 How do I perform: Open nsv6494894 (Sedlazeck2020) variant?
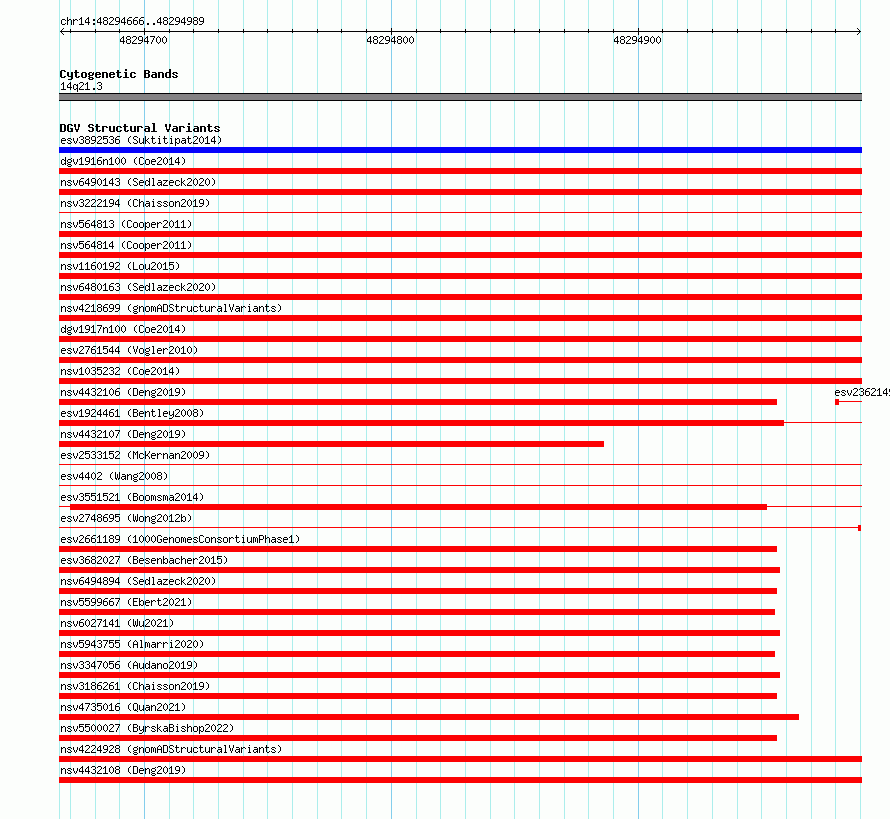point(138,581)
